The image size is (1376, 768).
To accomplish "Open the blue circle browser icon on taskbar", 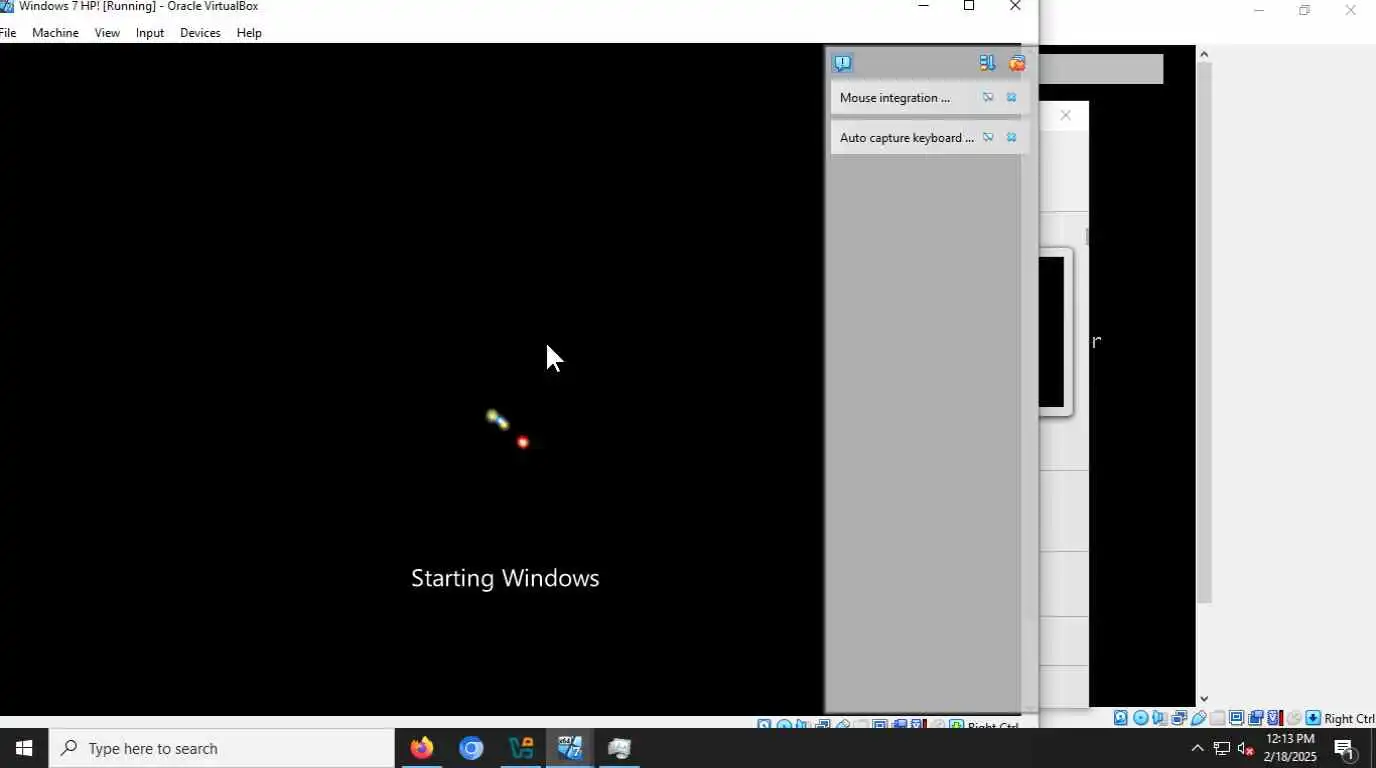I will pyautogui.click(x=471, y=748).
